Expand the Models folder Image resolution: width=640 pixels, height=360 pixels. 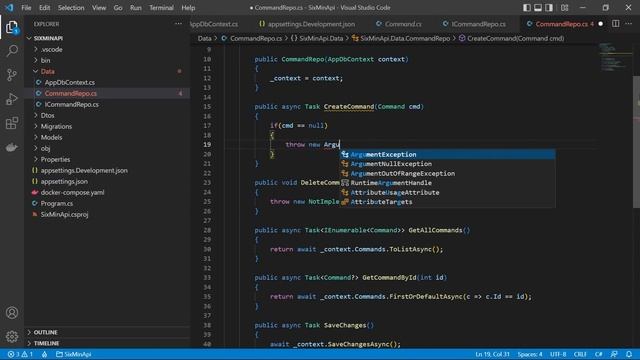point(51,138)
